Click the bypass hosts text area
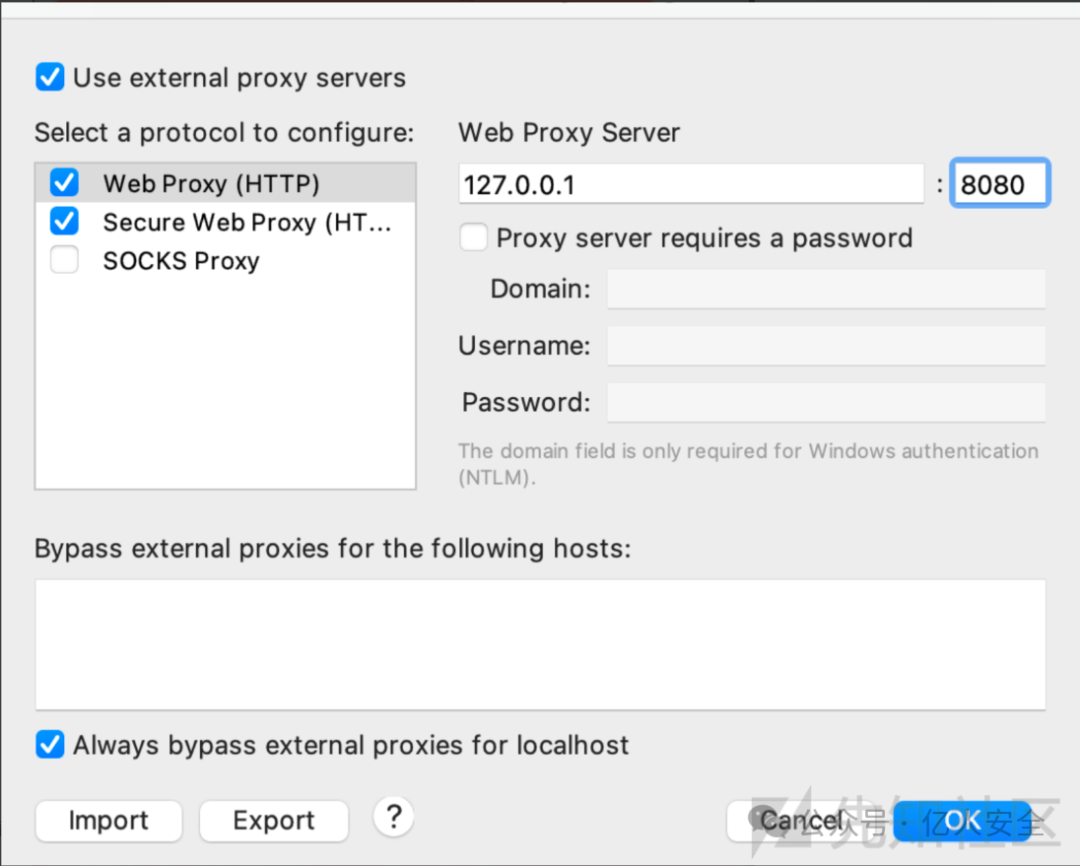 [540, 644]
